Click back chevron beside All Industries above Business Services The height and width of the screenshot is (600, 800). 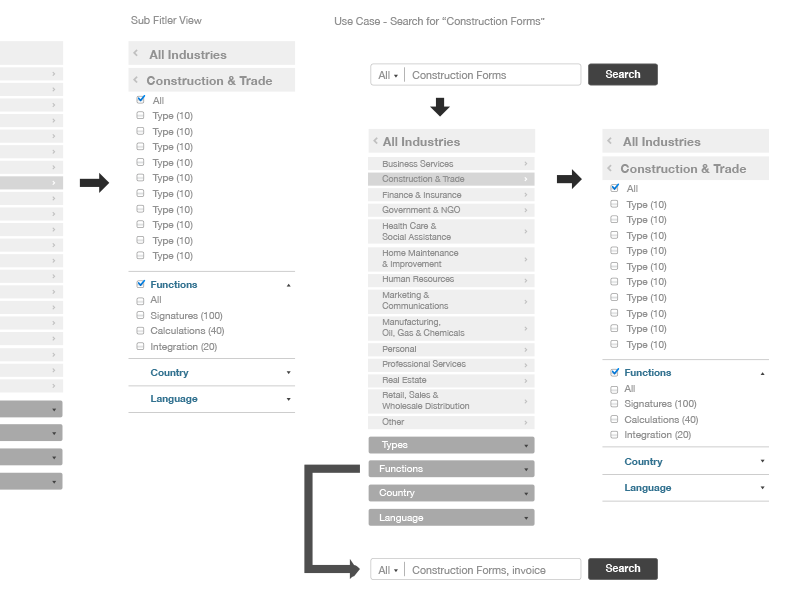375,141
